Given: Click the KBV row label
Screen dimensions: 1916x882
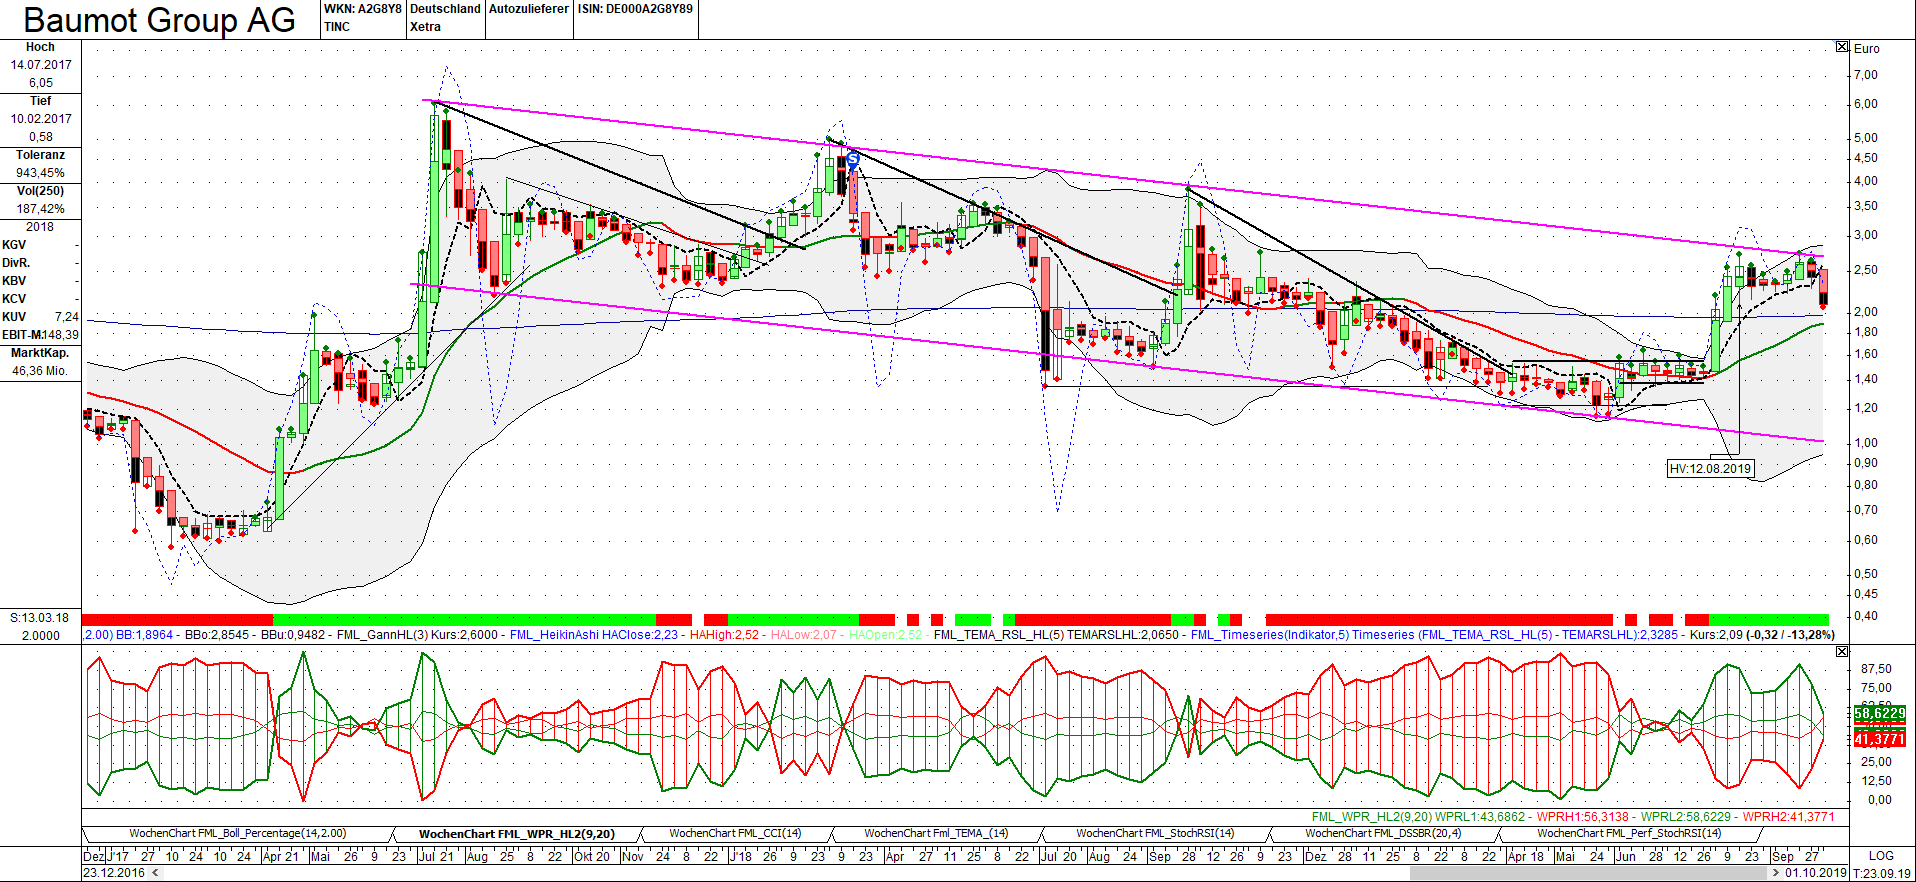Looking at the screenshot, I should [x=14, y=281].
